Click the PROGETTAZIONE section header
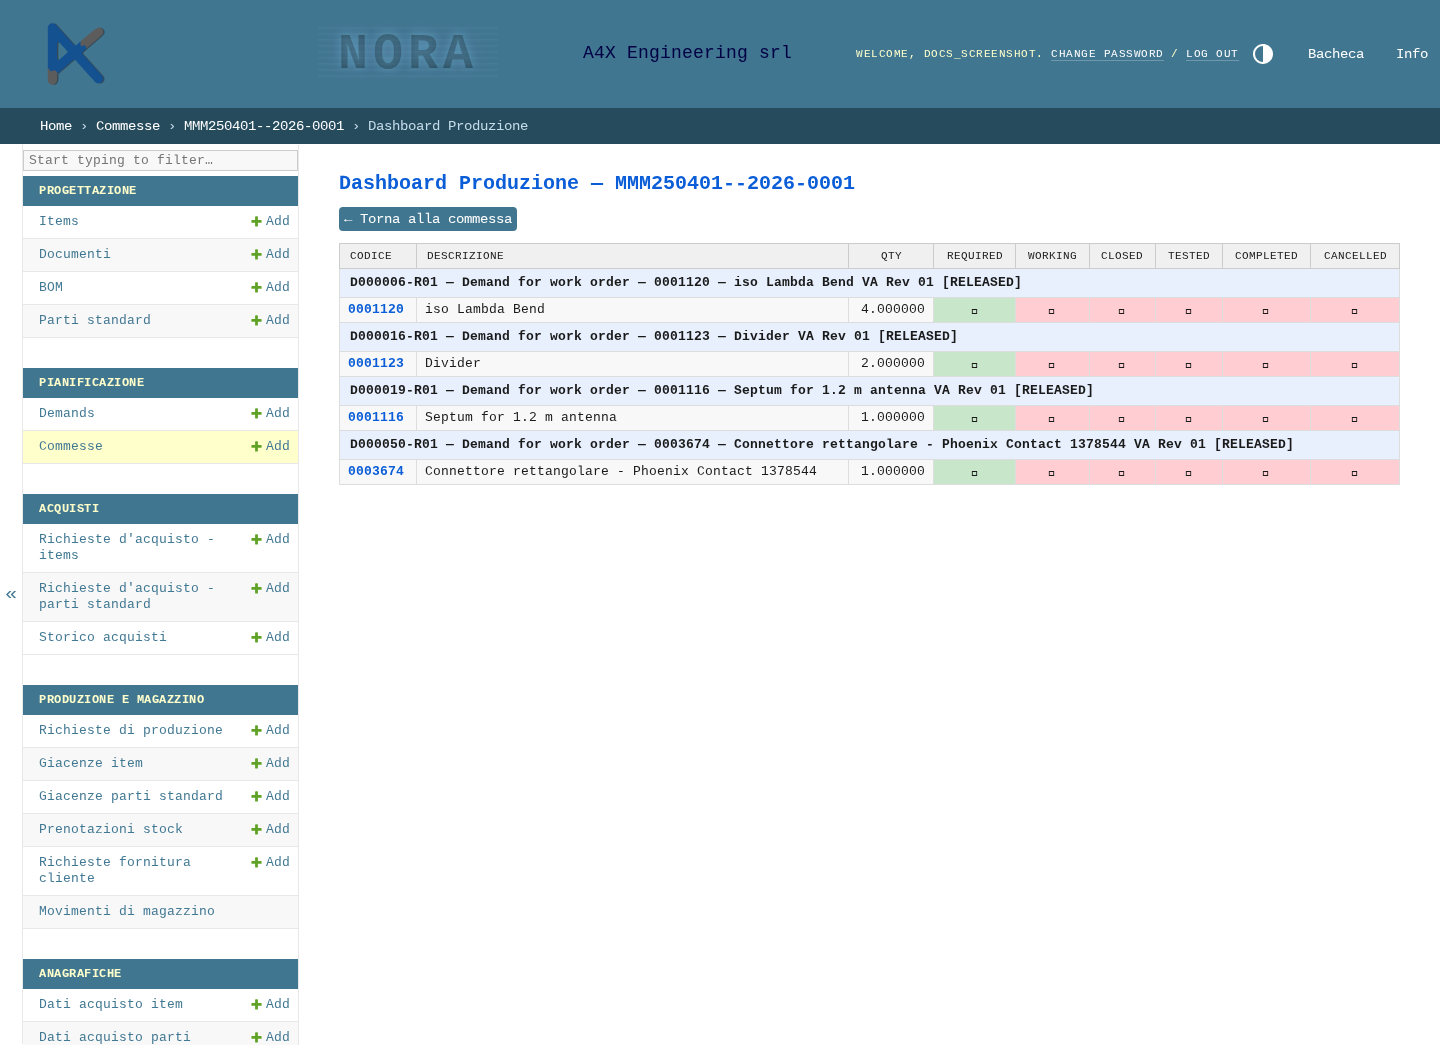1440x1045 pixels. pos(160,191)
